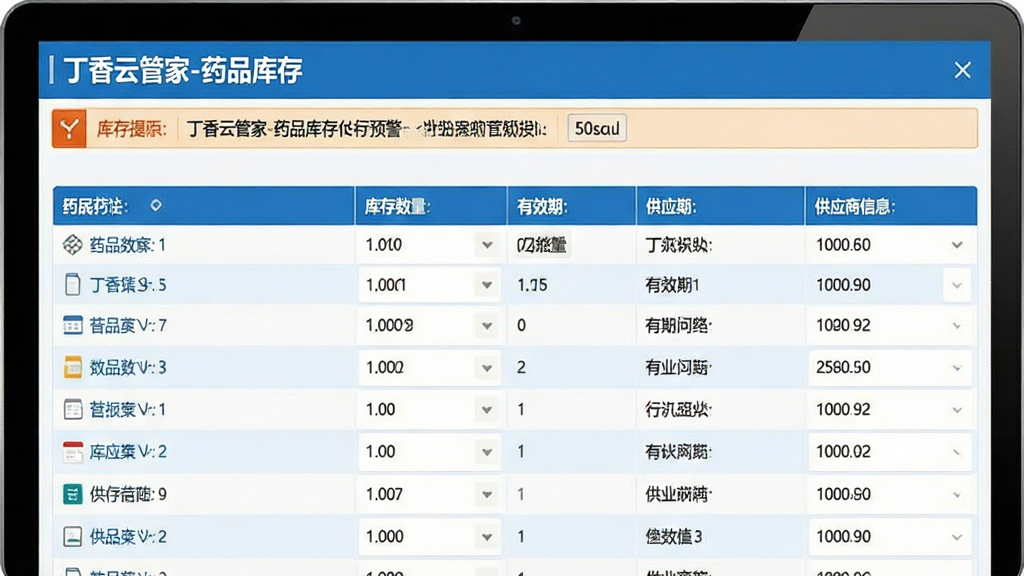
Task: Select the row name ending in V: 3
Action: [128, 368]
